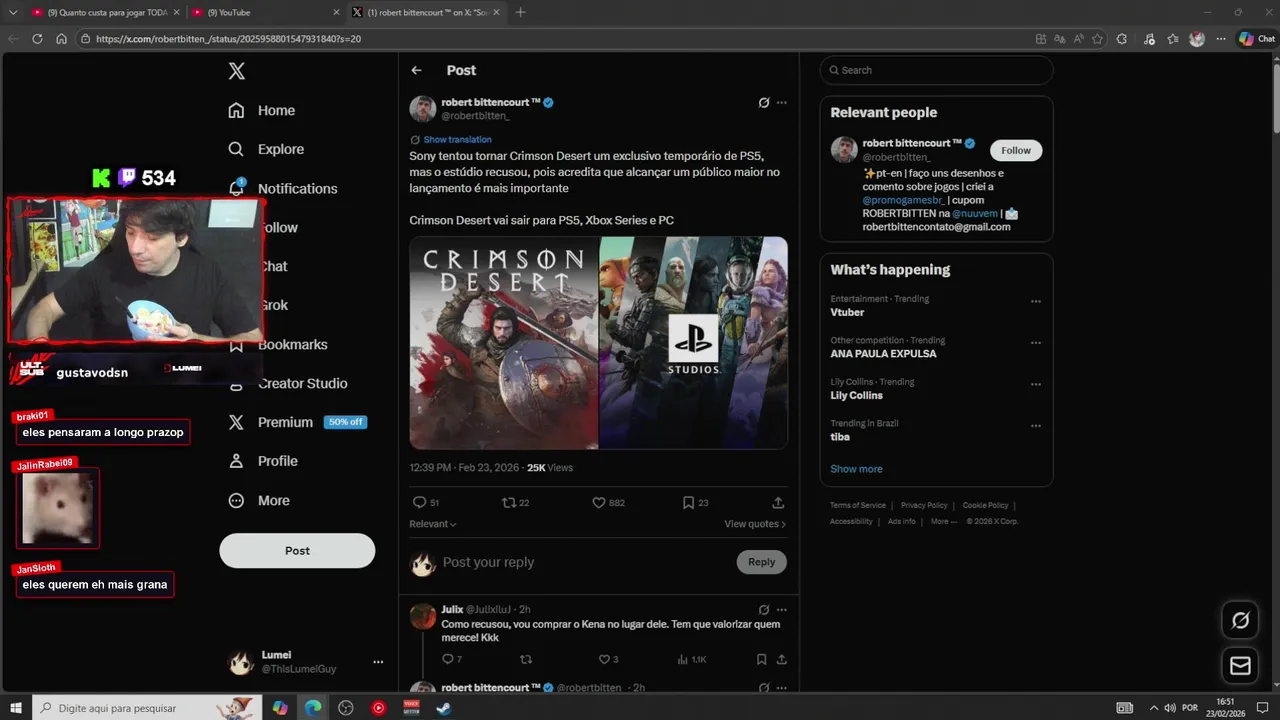Like Julix reply with 3 likes

[608, 660]
